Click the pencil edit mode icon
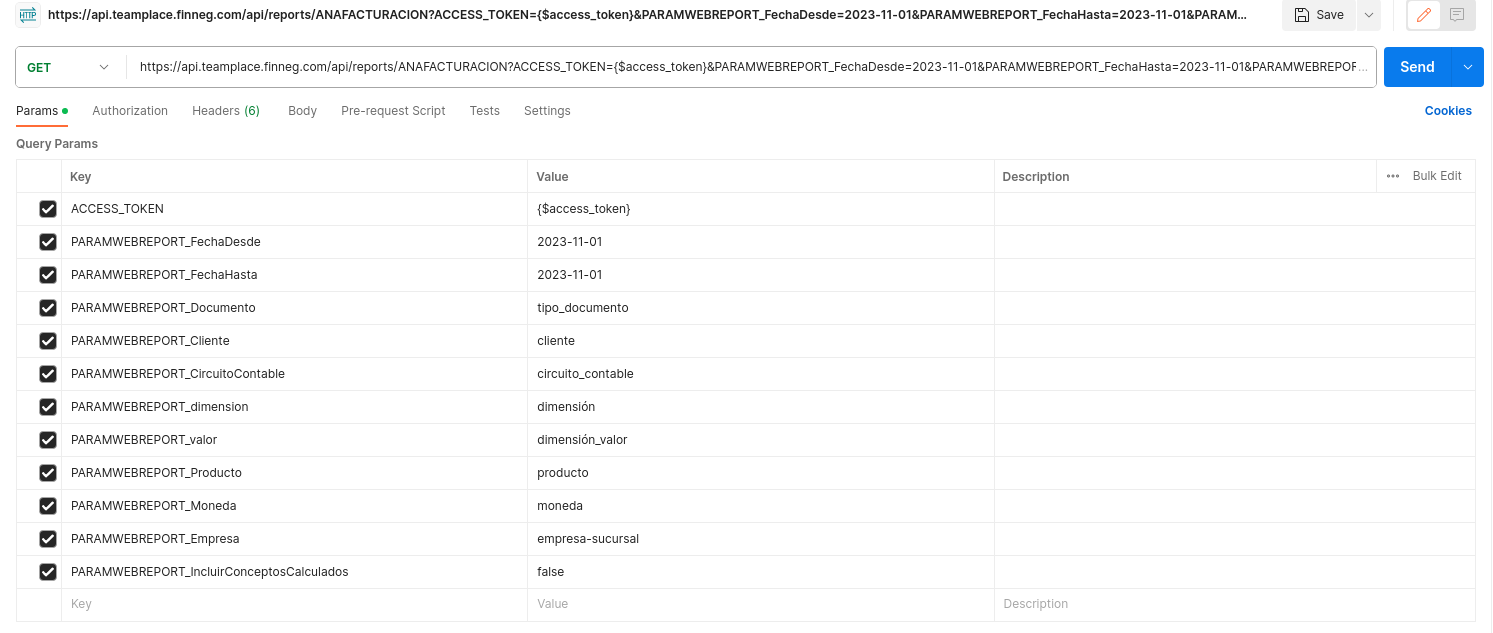The image size is (1493, 633). [x=1424, y=15]
